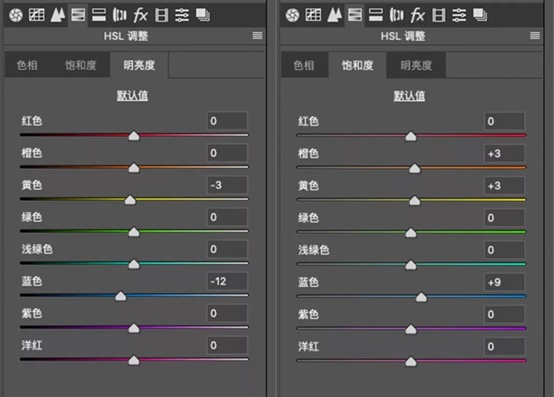Open Presets icon in left panel
Screen dimensions: 554x397
(x=182, y=15)
